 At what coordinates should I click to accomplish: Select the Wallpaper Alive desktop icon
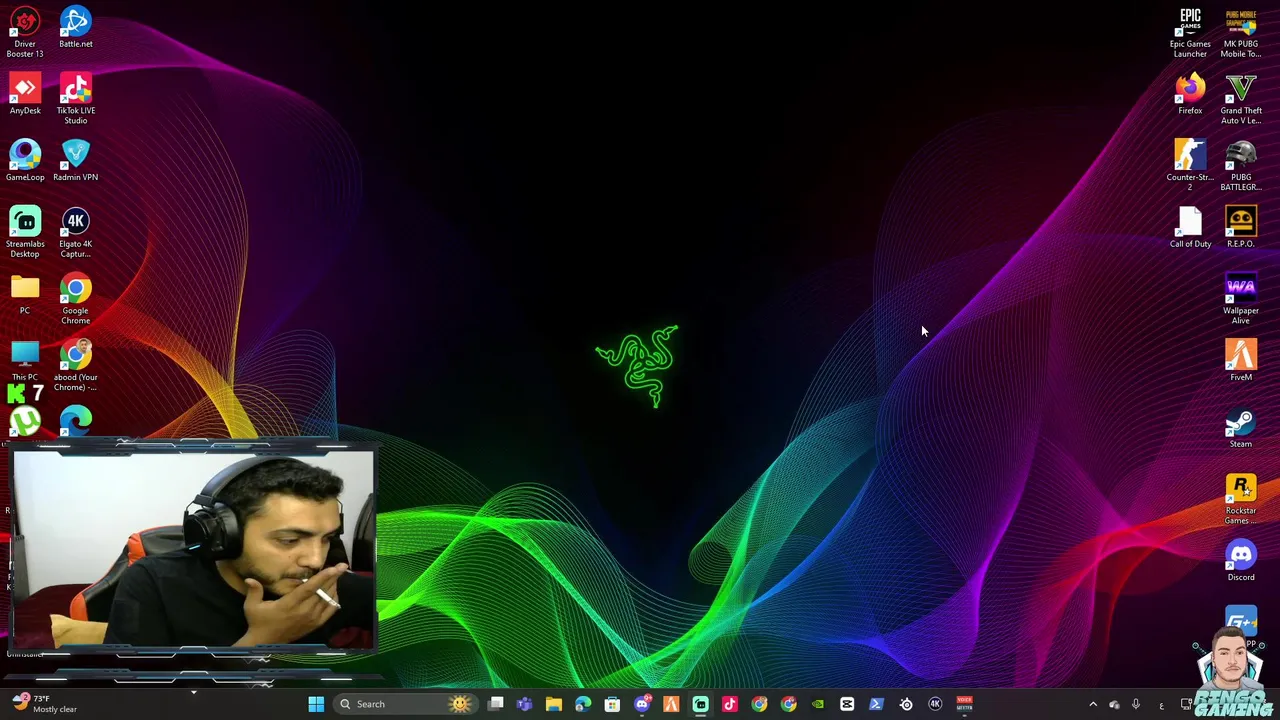[1241, 299]
